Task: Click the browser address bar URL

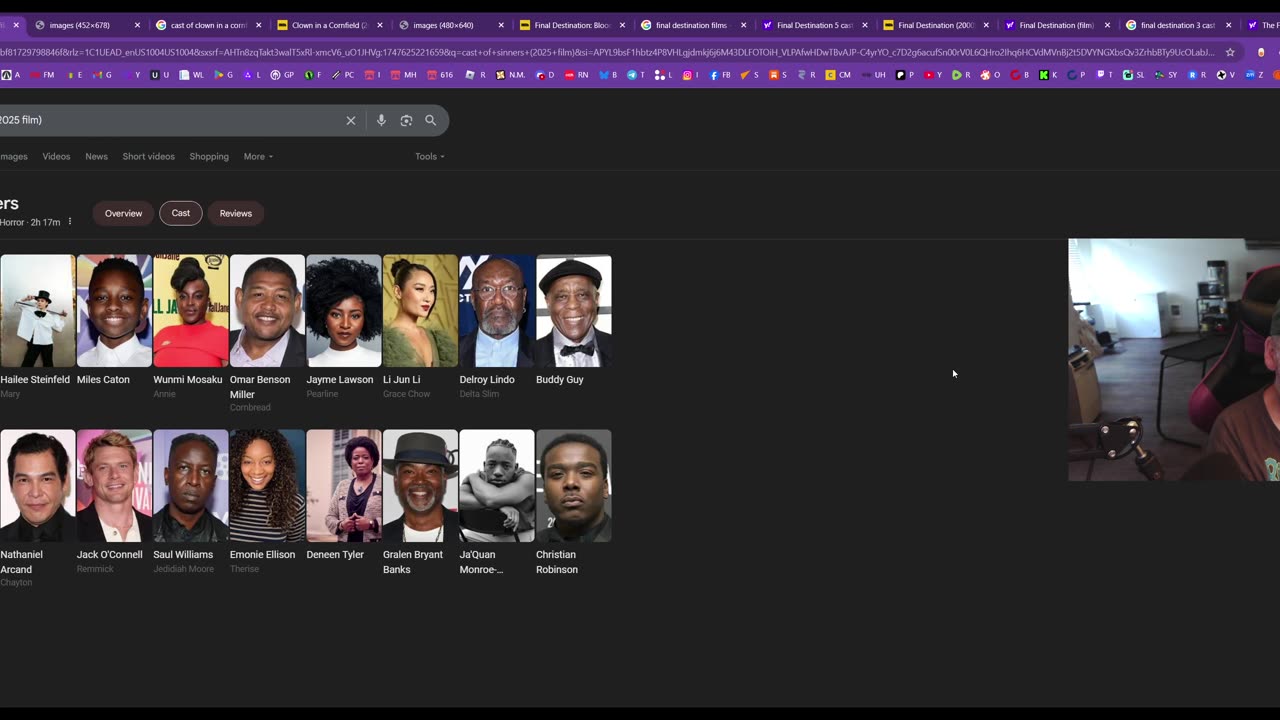Action: 607,52
